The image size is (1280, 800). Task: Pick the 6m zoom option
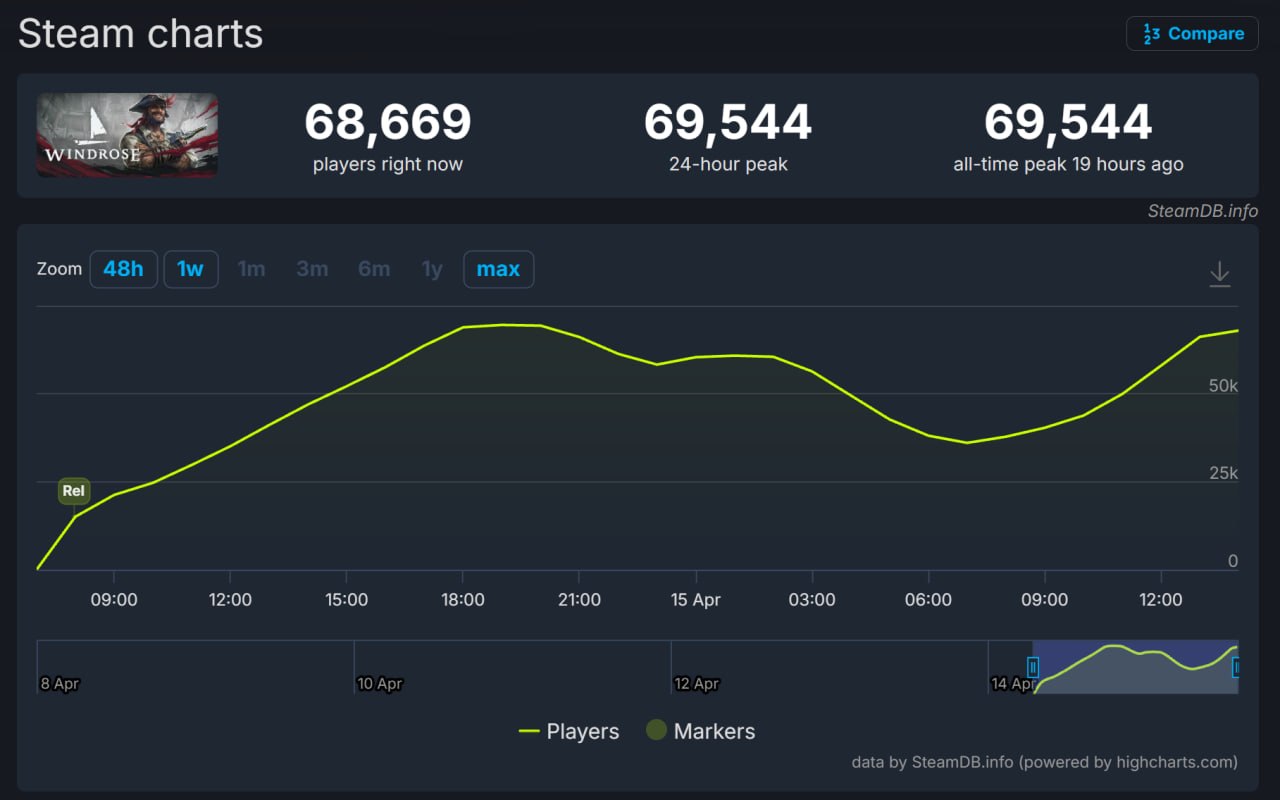pyautogui.click(x=374, y=270)
